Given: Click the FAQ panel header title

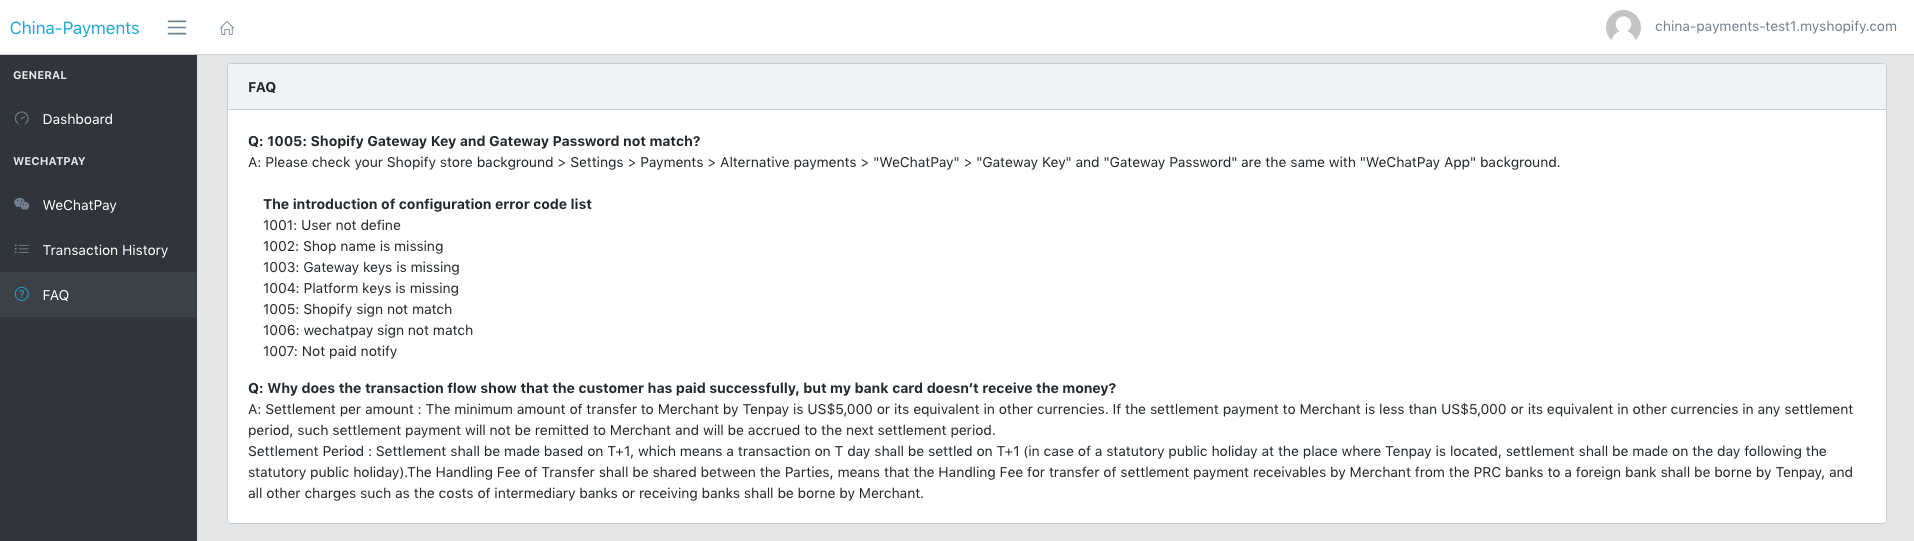Looking at the screenshot, I should pyautogui.click(x=262, y=87).
